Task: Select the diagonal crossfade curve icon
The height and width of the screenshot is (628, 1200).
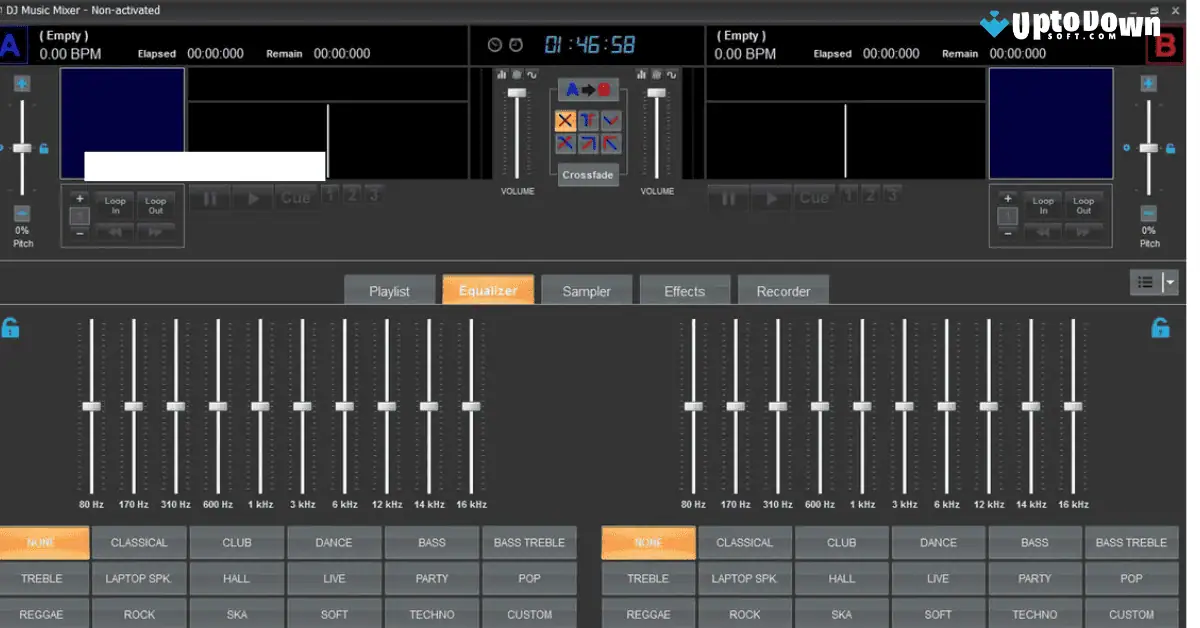Action: (586, 143)
